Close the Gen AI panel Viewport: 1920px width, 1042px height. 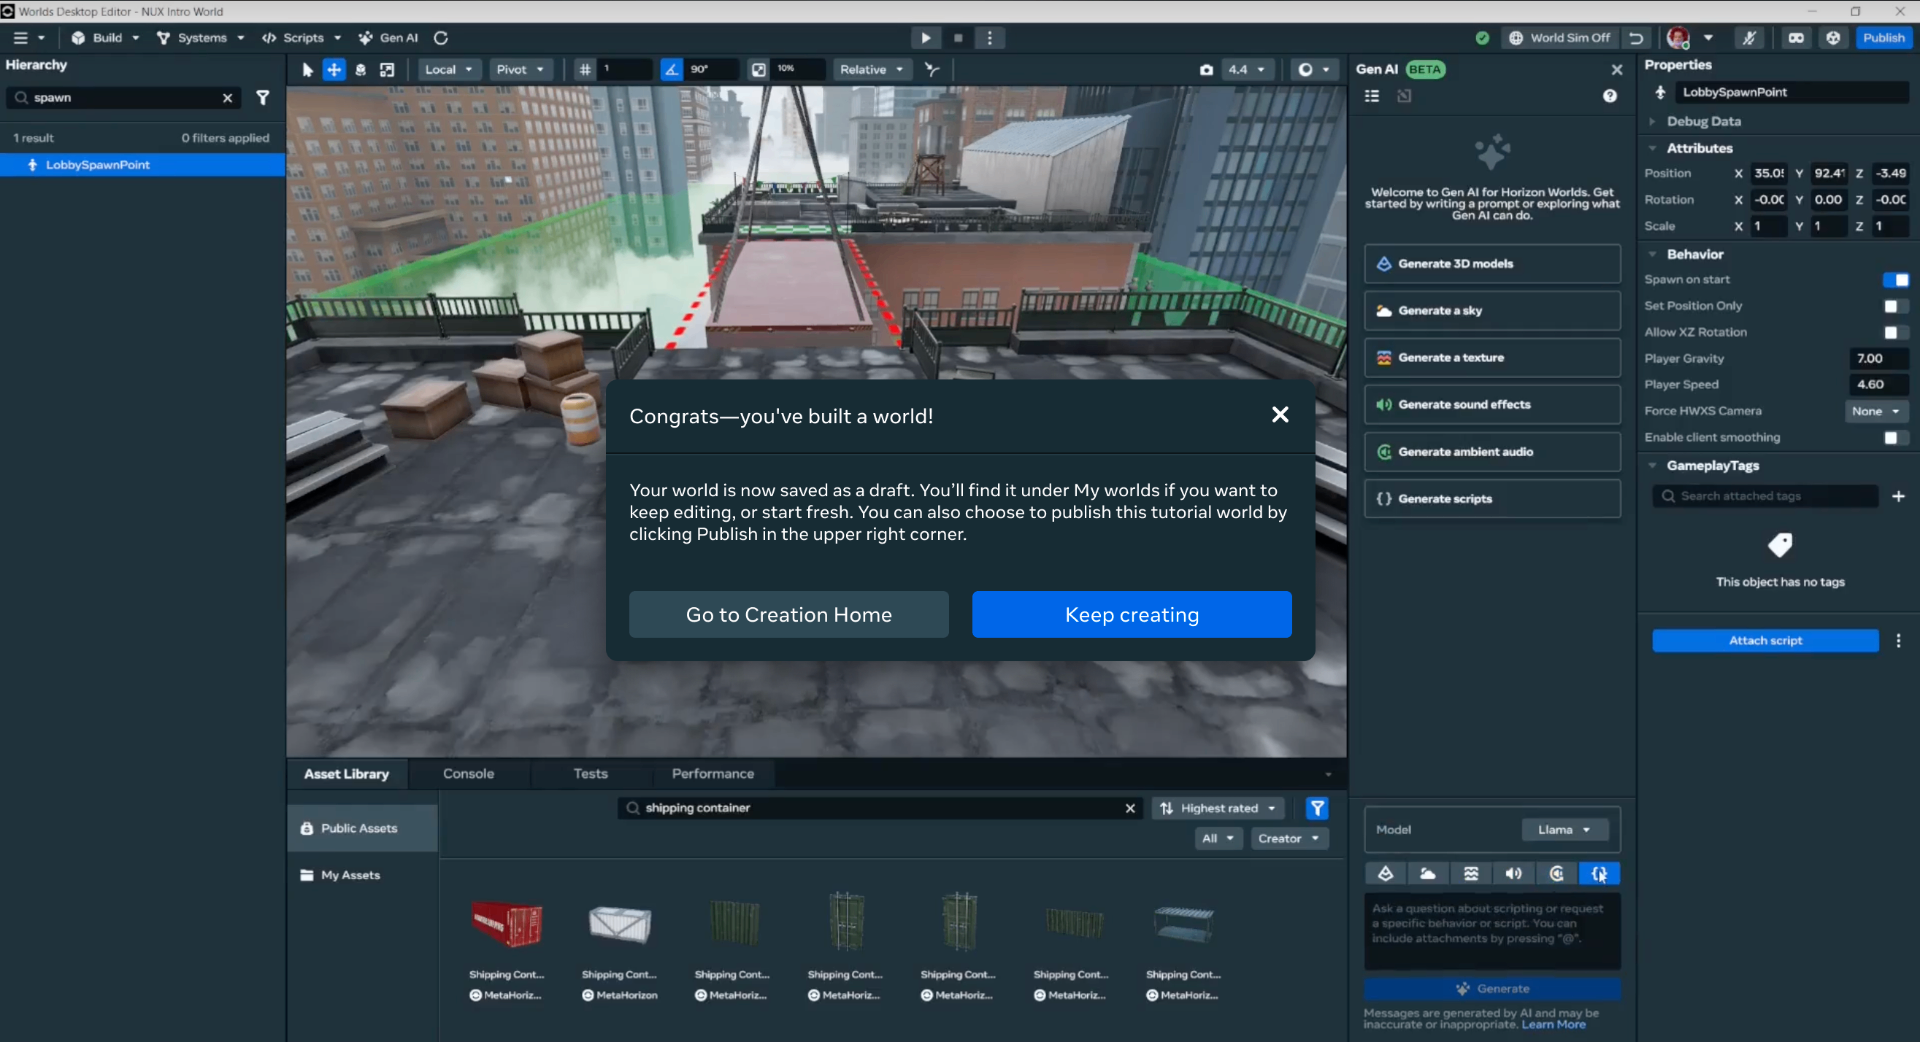(x=1617, y=70)
